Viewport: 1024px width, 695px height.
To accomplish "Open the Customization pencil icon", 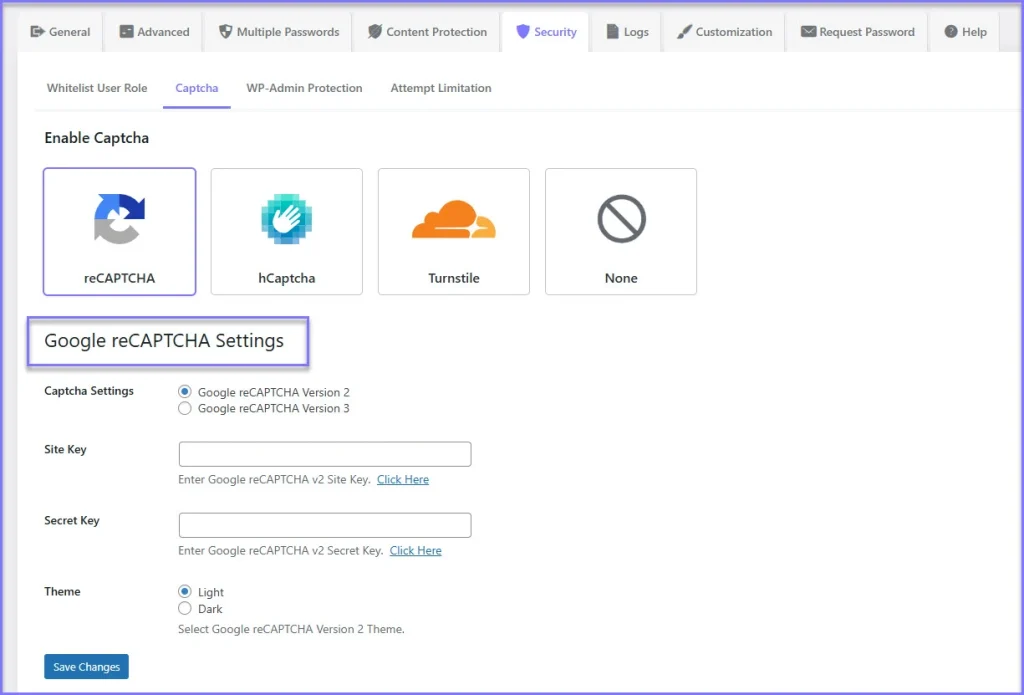I will tap(686, 31).
